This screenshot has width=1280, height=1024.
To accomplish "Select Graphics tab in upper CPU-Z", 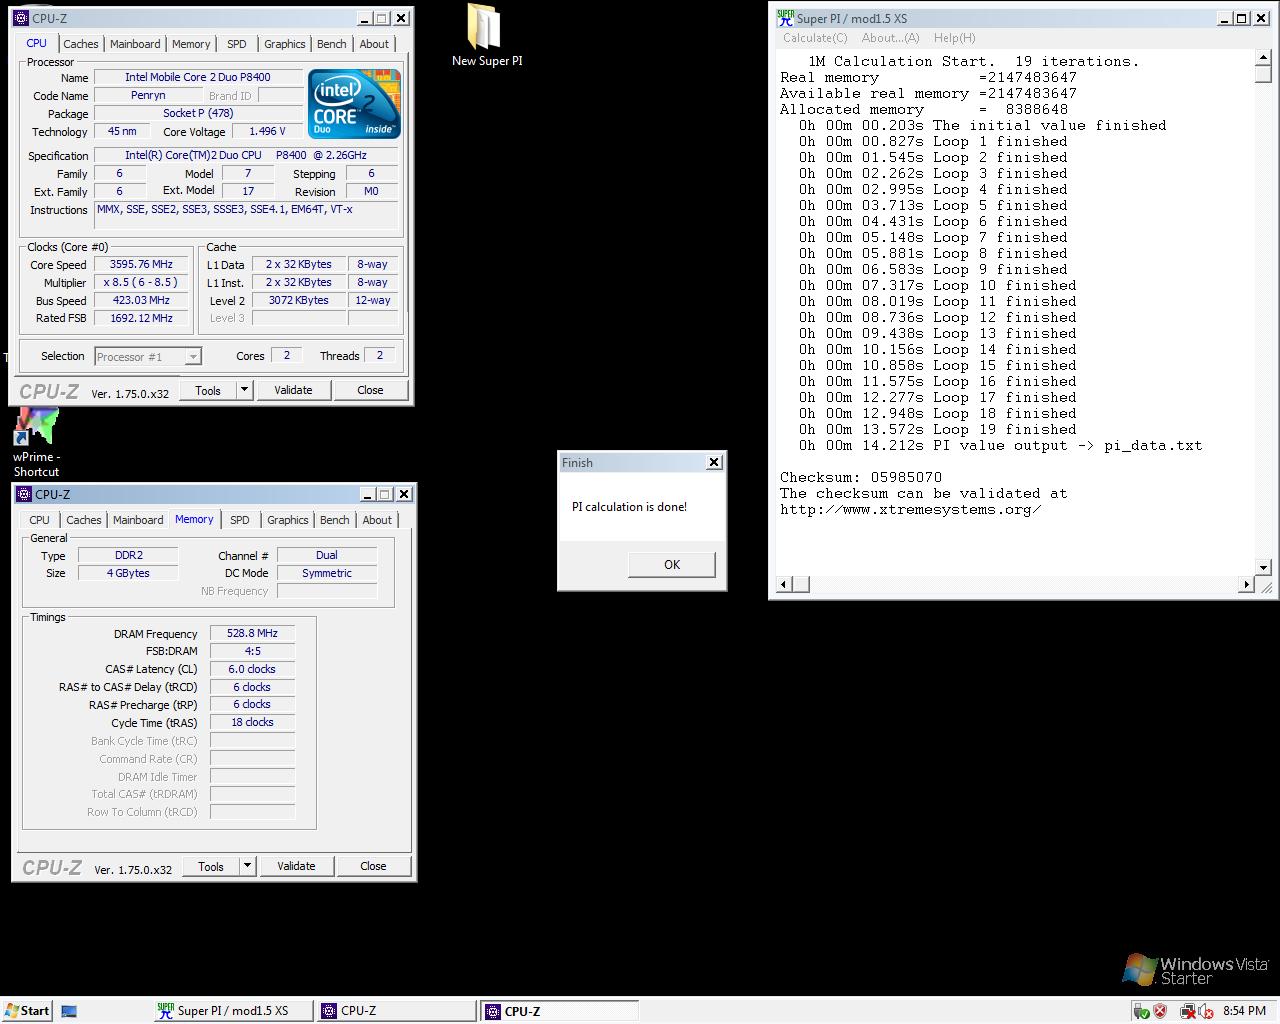I will coord(285,44).
